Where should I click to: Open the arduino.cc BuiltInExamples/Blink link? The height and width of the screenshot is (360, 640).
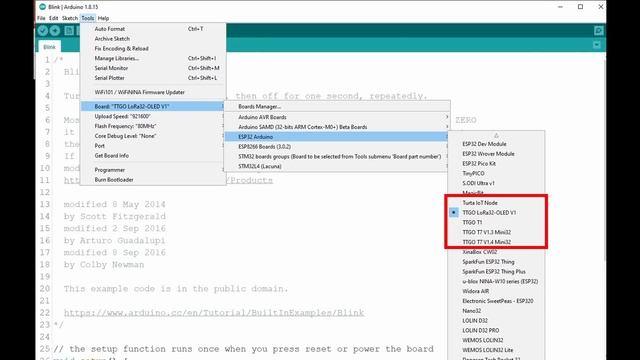pyautogui.click(x=214, y=313)
